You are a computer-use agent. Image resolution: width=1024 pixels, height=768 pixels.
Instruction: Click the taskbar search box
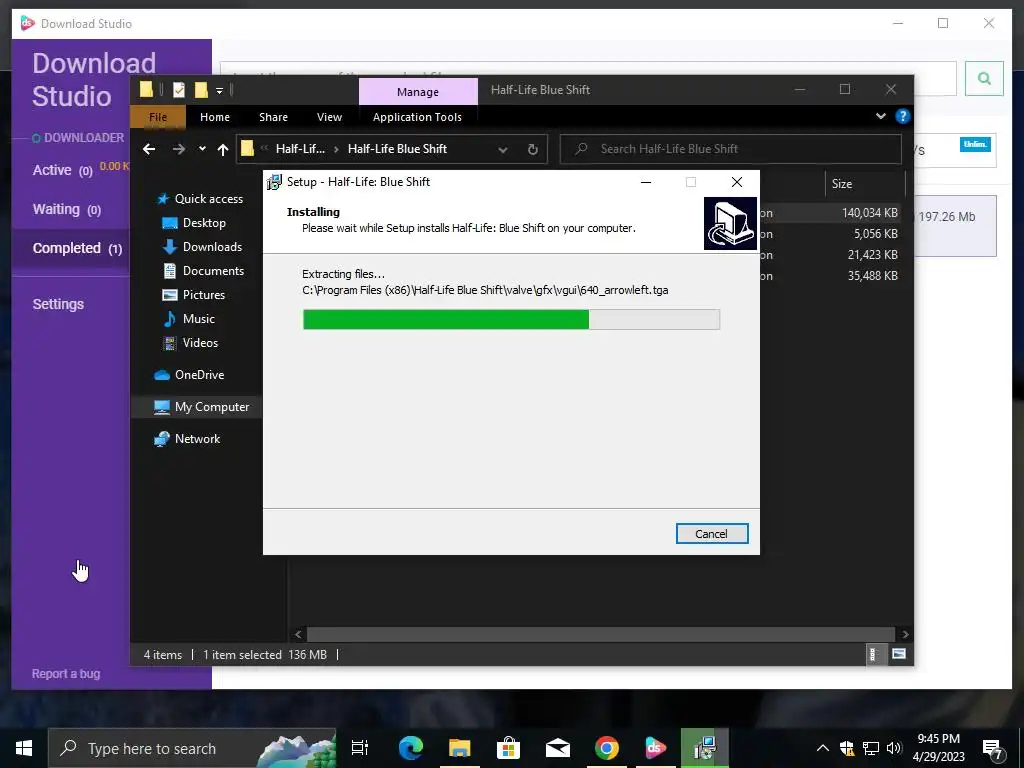pos(192,748)
